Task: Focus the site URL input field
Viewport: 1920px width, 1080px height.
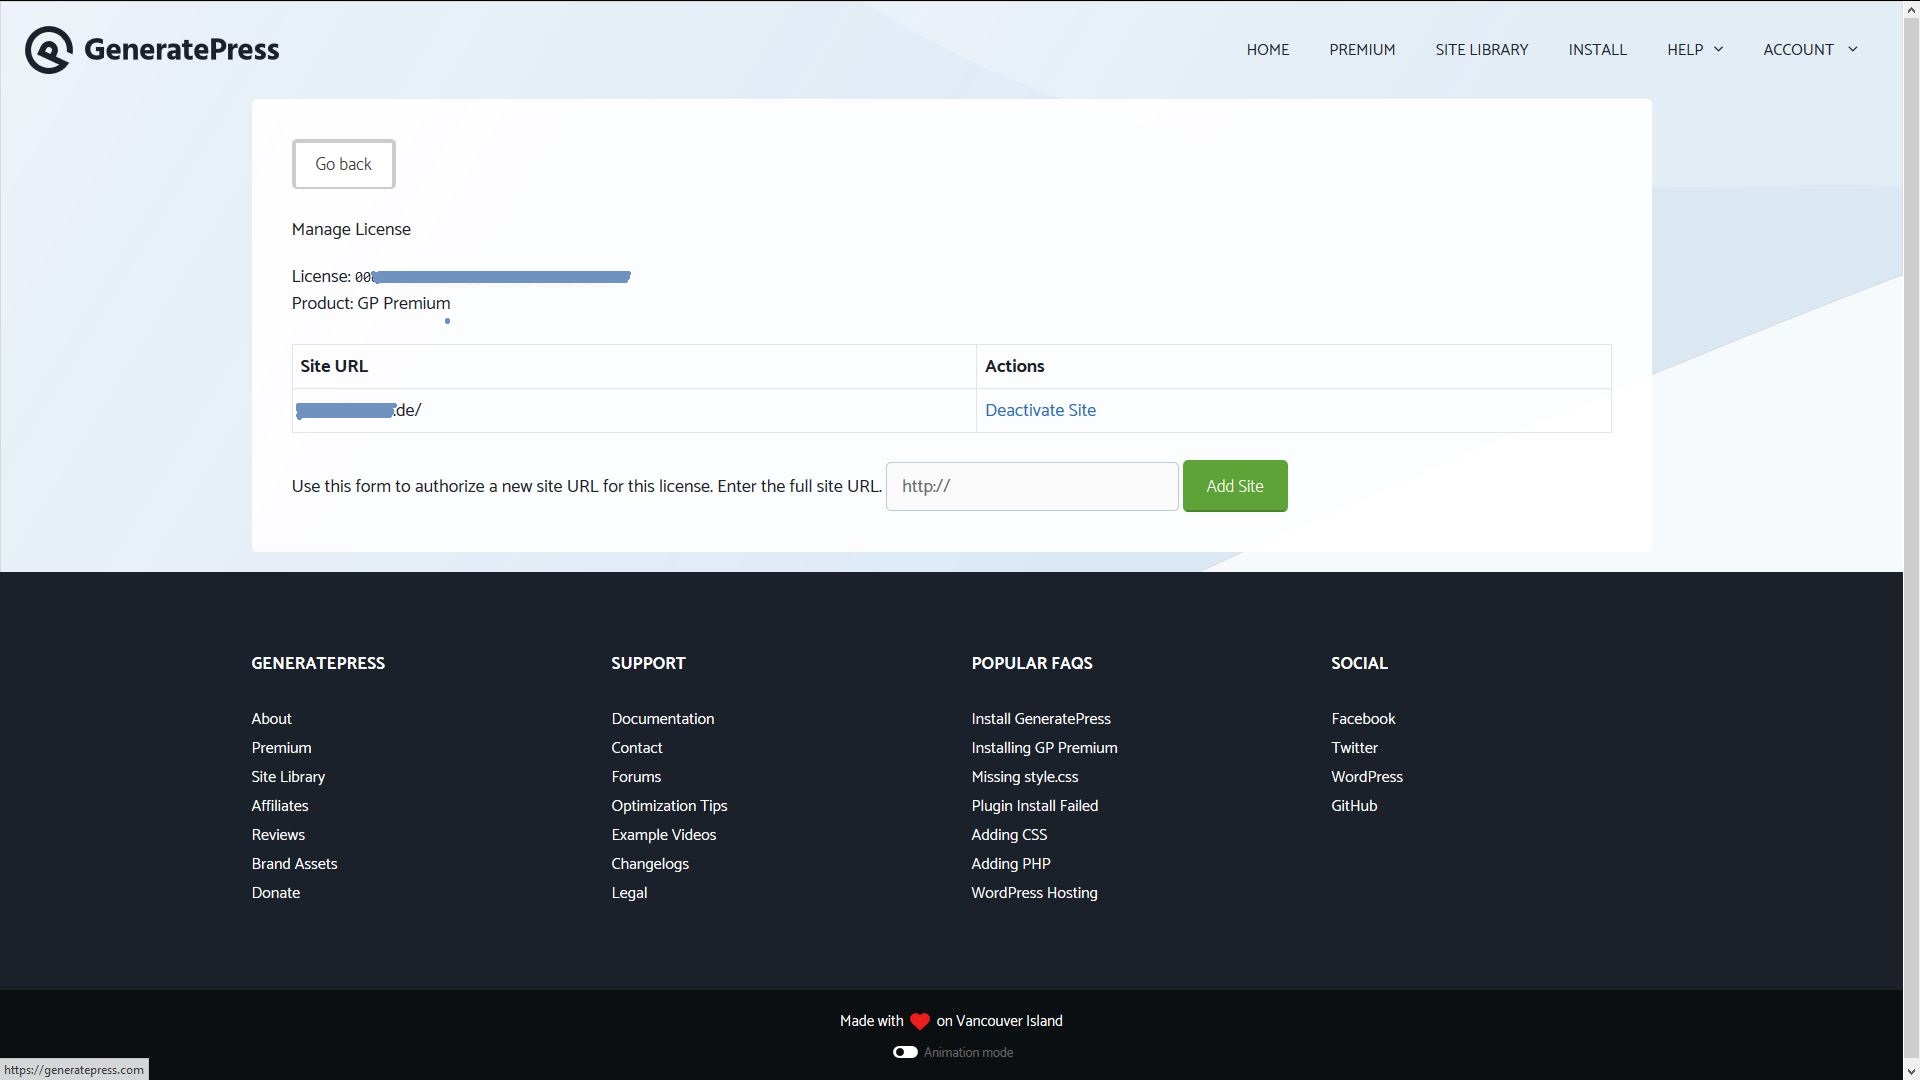Action: 1031,486
